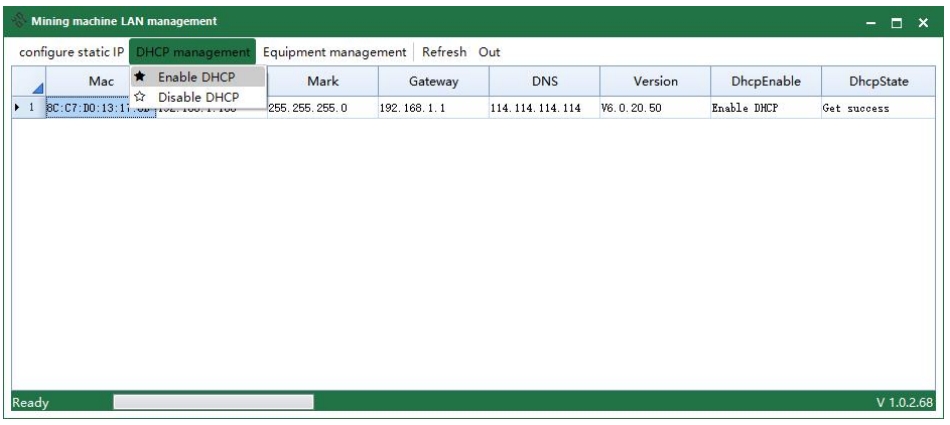Sort by the Version column header
950x425 pixels.
(655, 82)
